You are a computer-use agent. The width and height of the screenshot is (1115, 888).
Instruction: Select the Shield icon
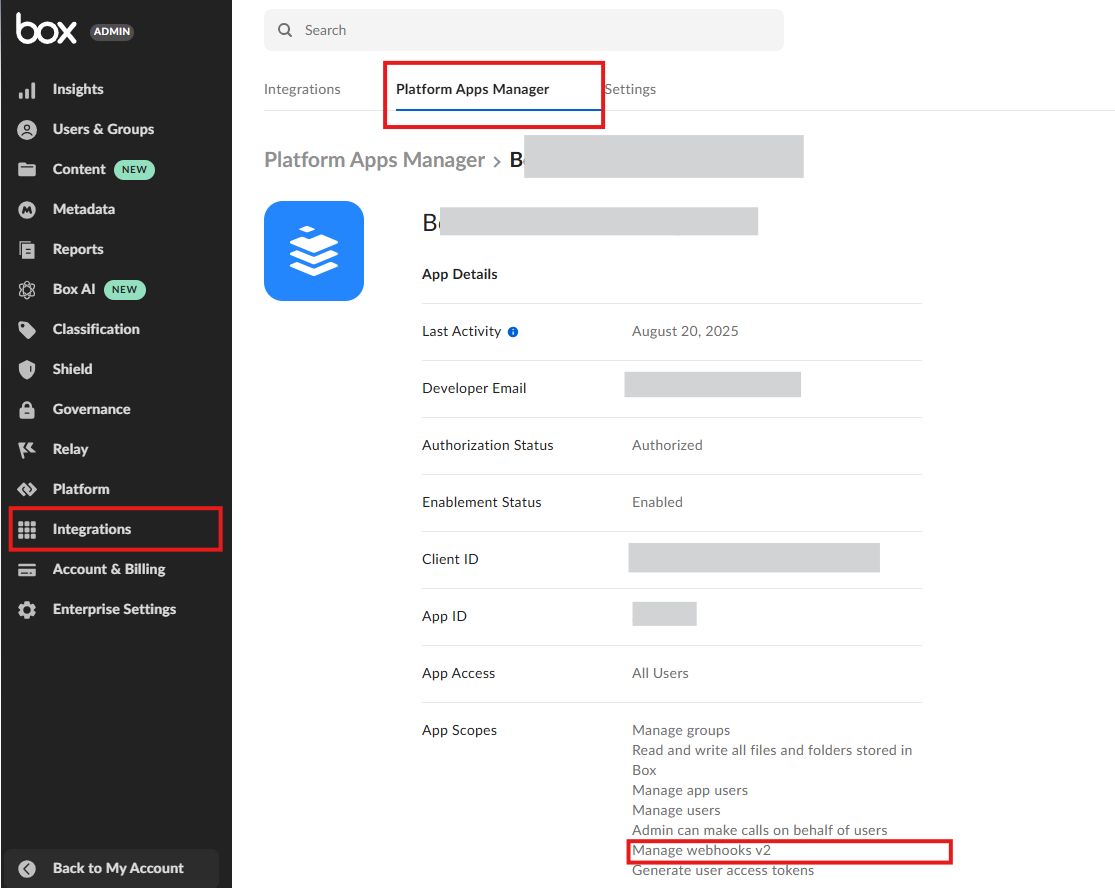point(28,370)
